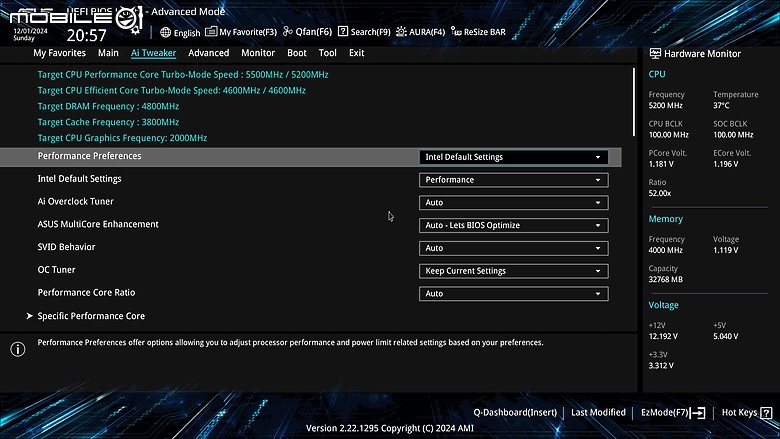This screenshot has width=780, height=439.
Task: Click the Qfan fan icon
Action: tap(288, 31)
